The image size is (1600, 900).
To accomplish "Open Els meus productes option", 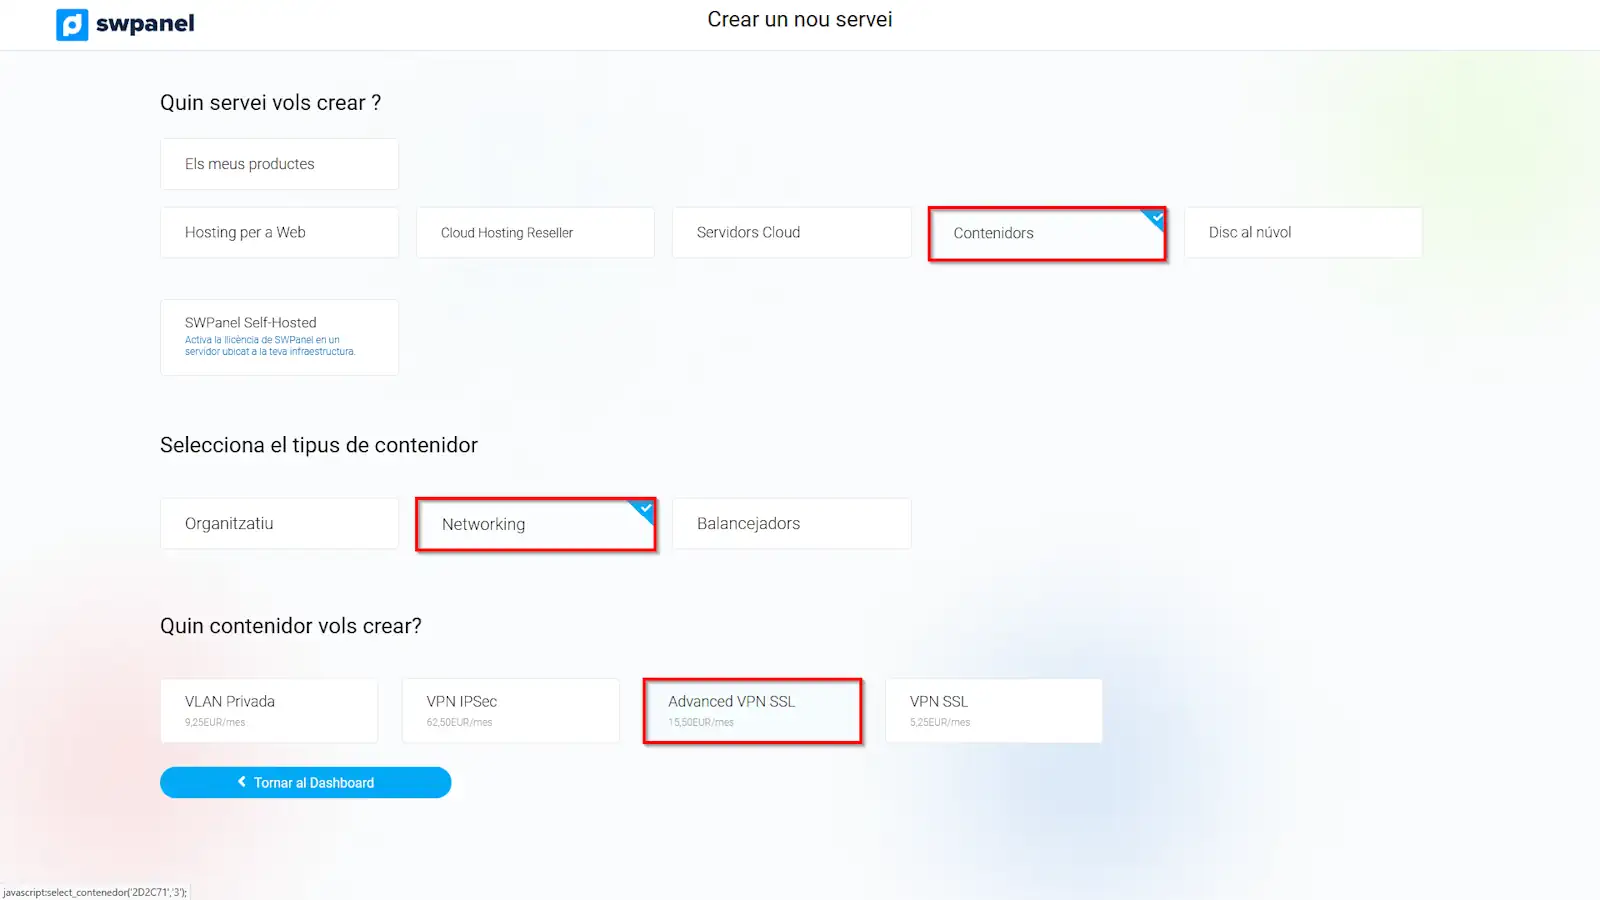I will 279,164.
